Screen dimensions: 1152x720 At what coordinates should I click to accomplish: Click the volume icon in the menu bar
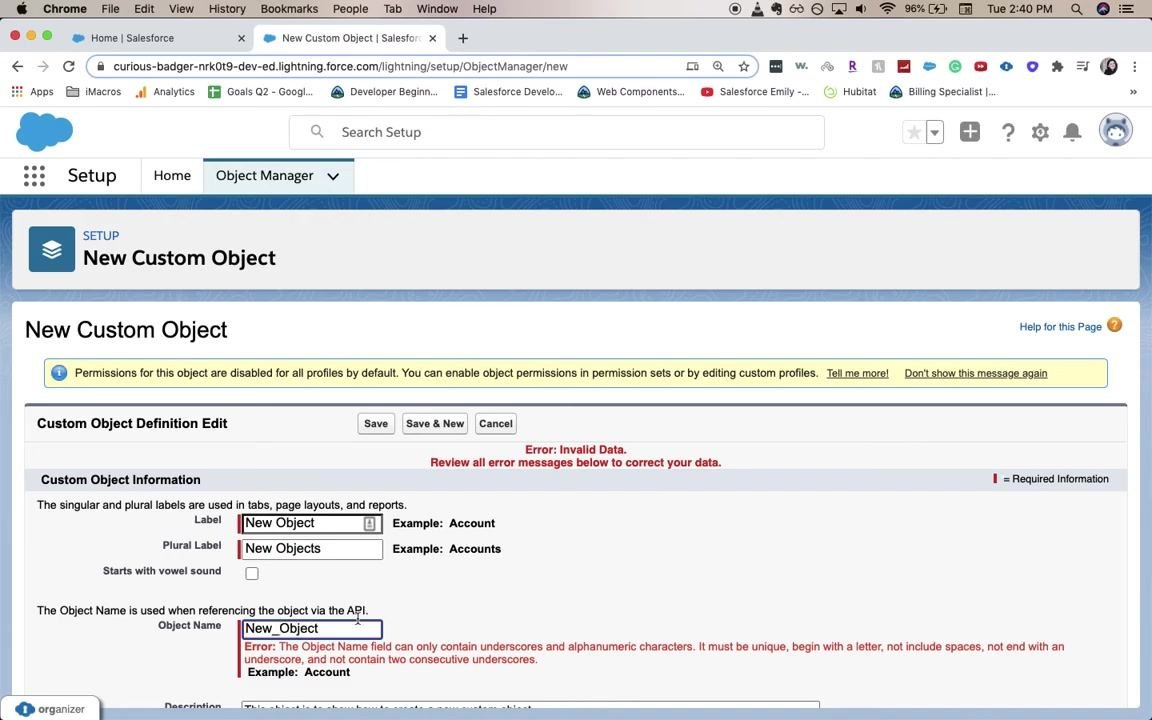click(x=861, y=9)
